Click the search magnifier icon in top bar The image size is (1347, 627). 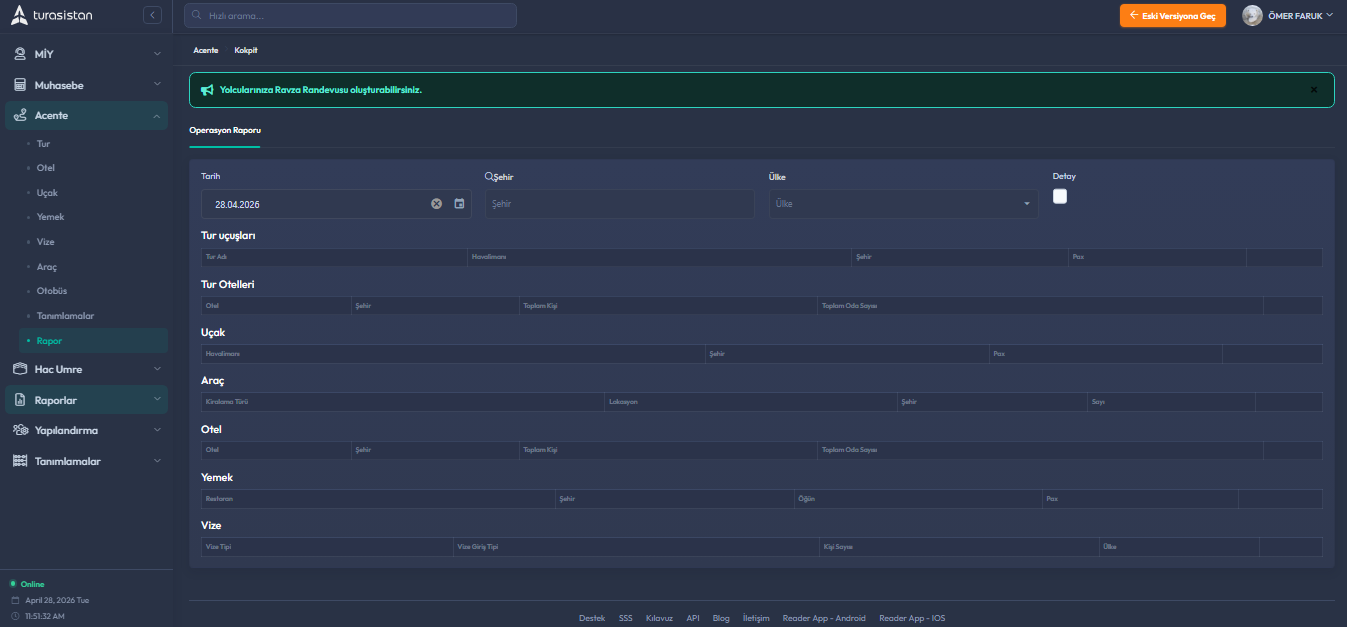(197, 16)
